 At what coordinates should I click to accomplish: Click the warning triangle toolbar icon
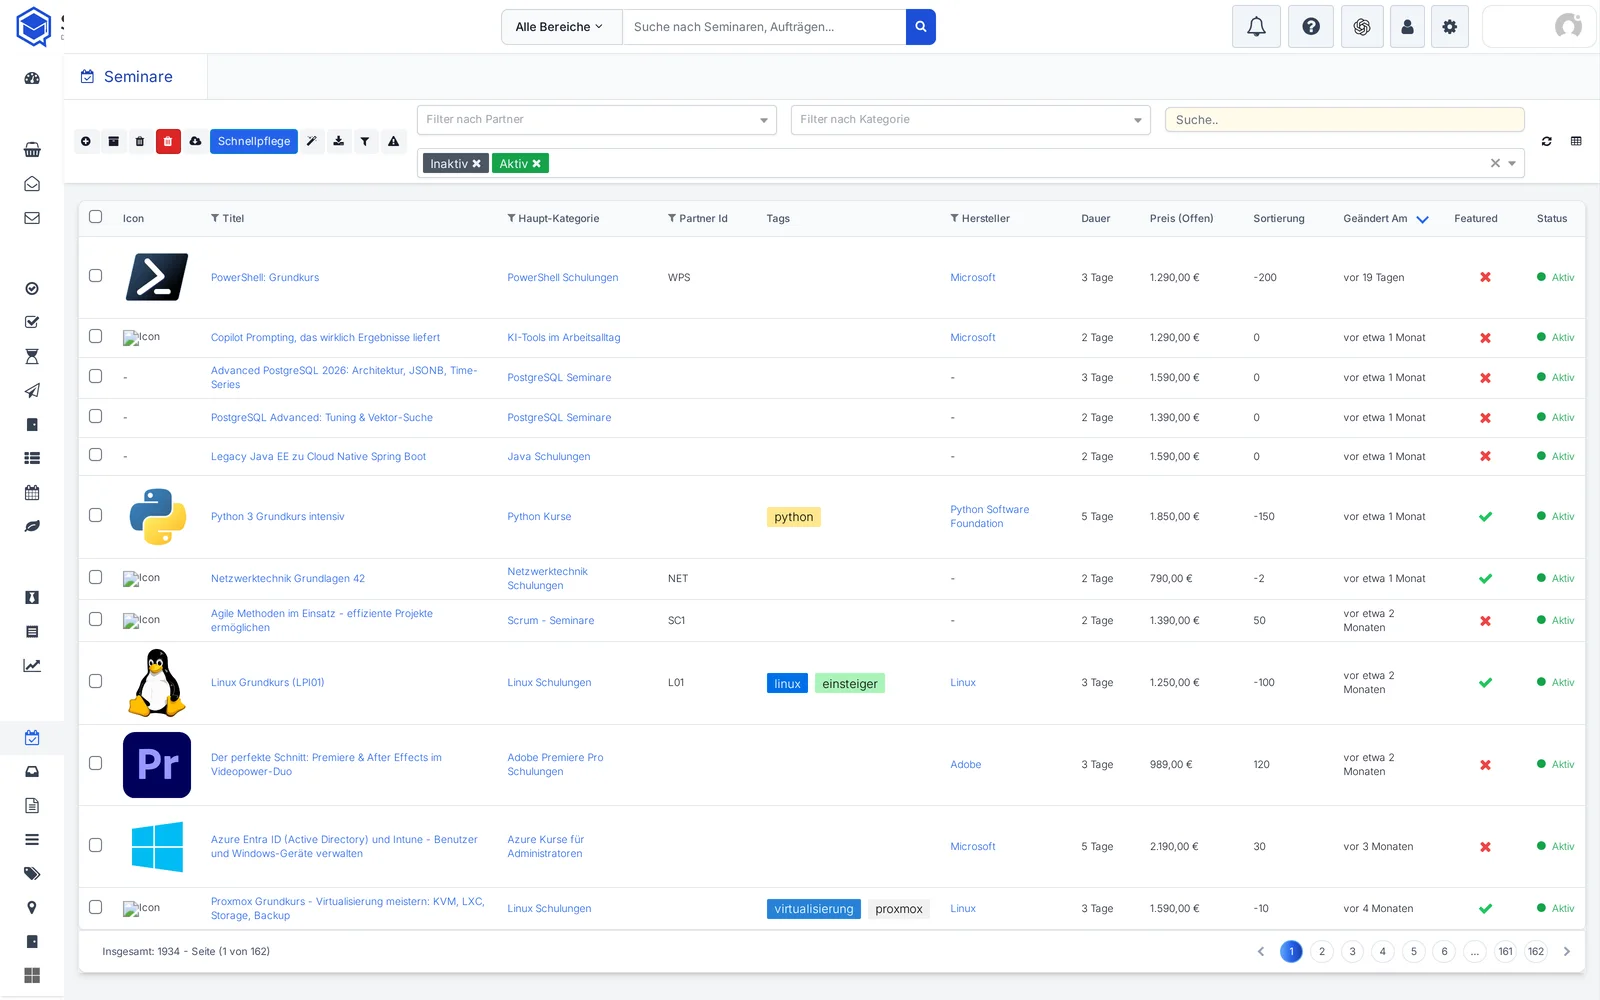(x=394, y=142)
